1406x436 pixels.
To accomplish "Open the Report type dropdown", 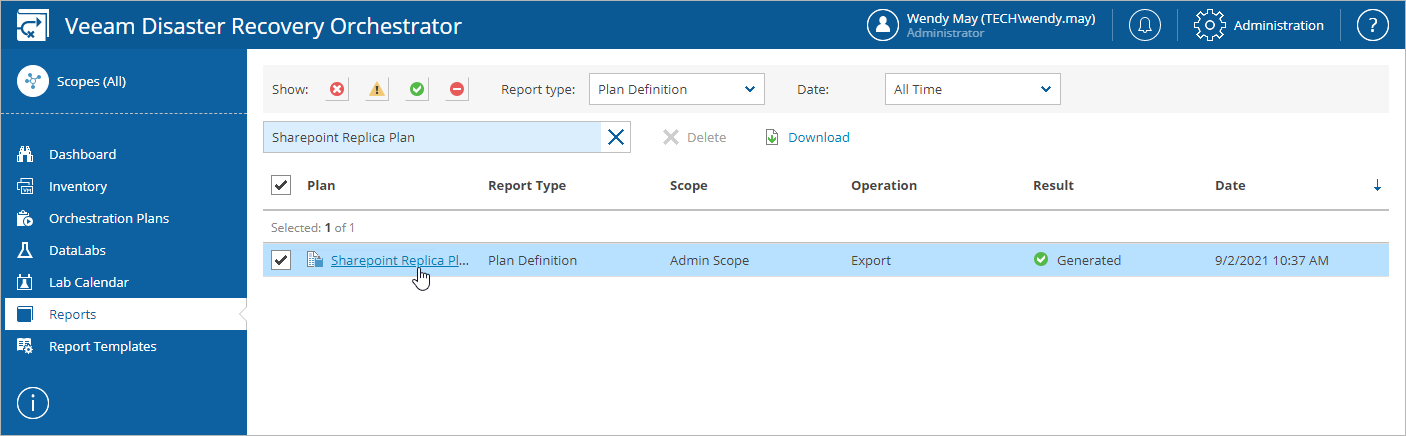I will point(677,89).
